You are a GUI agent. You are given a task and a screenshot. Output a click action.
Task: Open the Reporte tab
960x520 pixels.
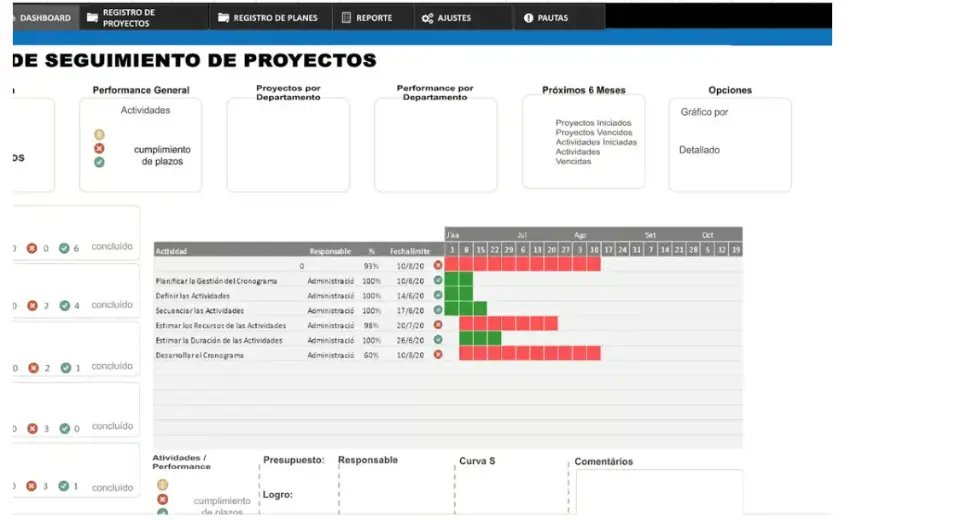pyautogui.click(x=374, y=18)
